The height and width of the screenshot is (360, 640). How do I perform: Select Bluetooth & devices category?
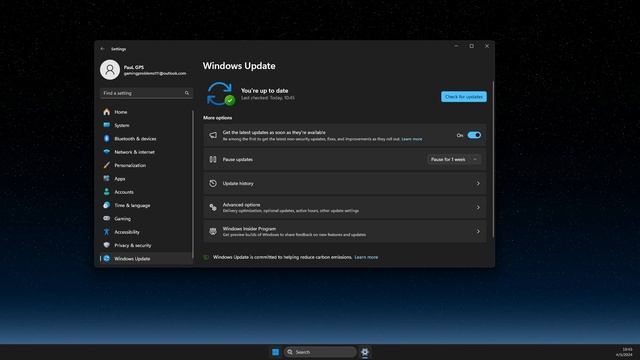click(146, 138)
